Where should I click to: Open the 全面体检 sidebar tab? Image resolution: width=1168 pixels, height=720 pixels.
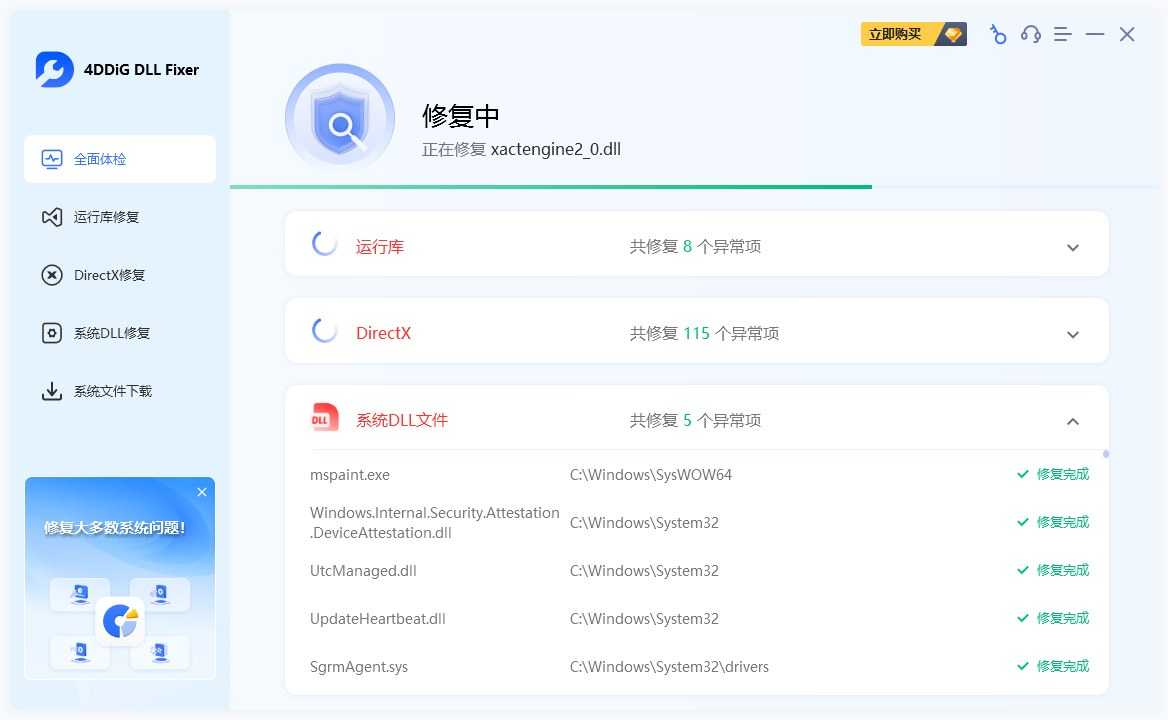coord(120,159)
